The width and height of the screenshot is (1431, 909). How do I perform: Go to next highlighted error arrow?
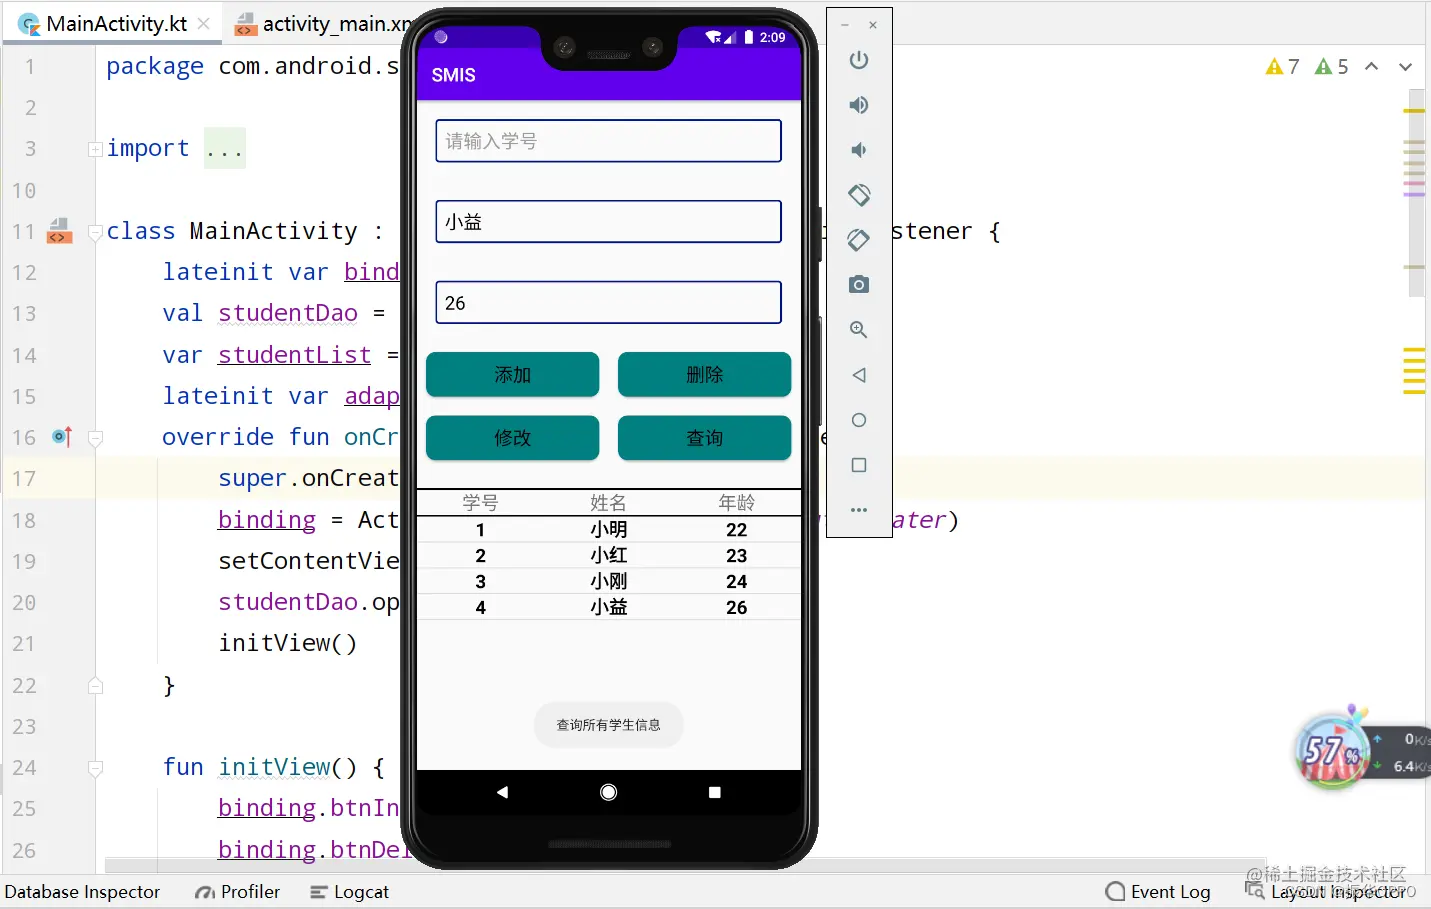(x=1405, y=66)
